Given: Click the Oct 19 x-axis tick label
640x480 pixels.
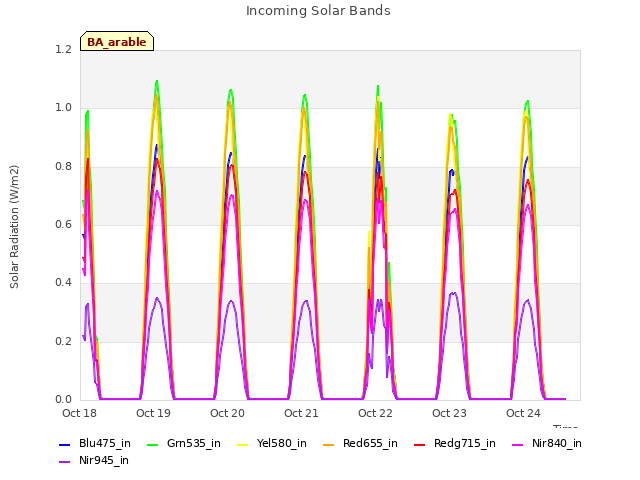Looking at the screenshot, I should click(x=153, y=413).
